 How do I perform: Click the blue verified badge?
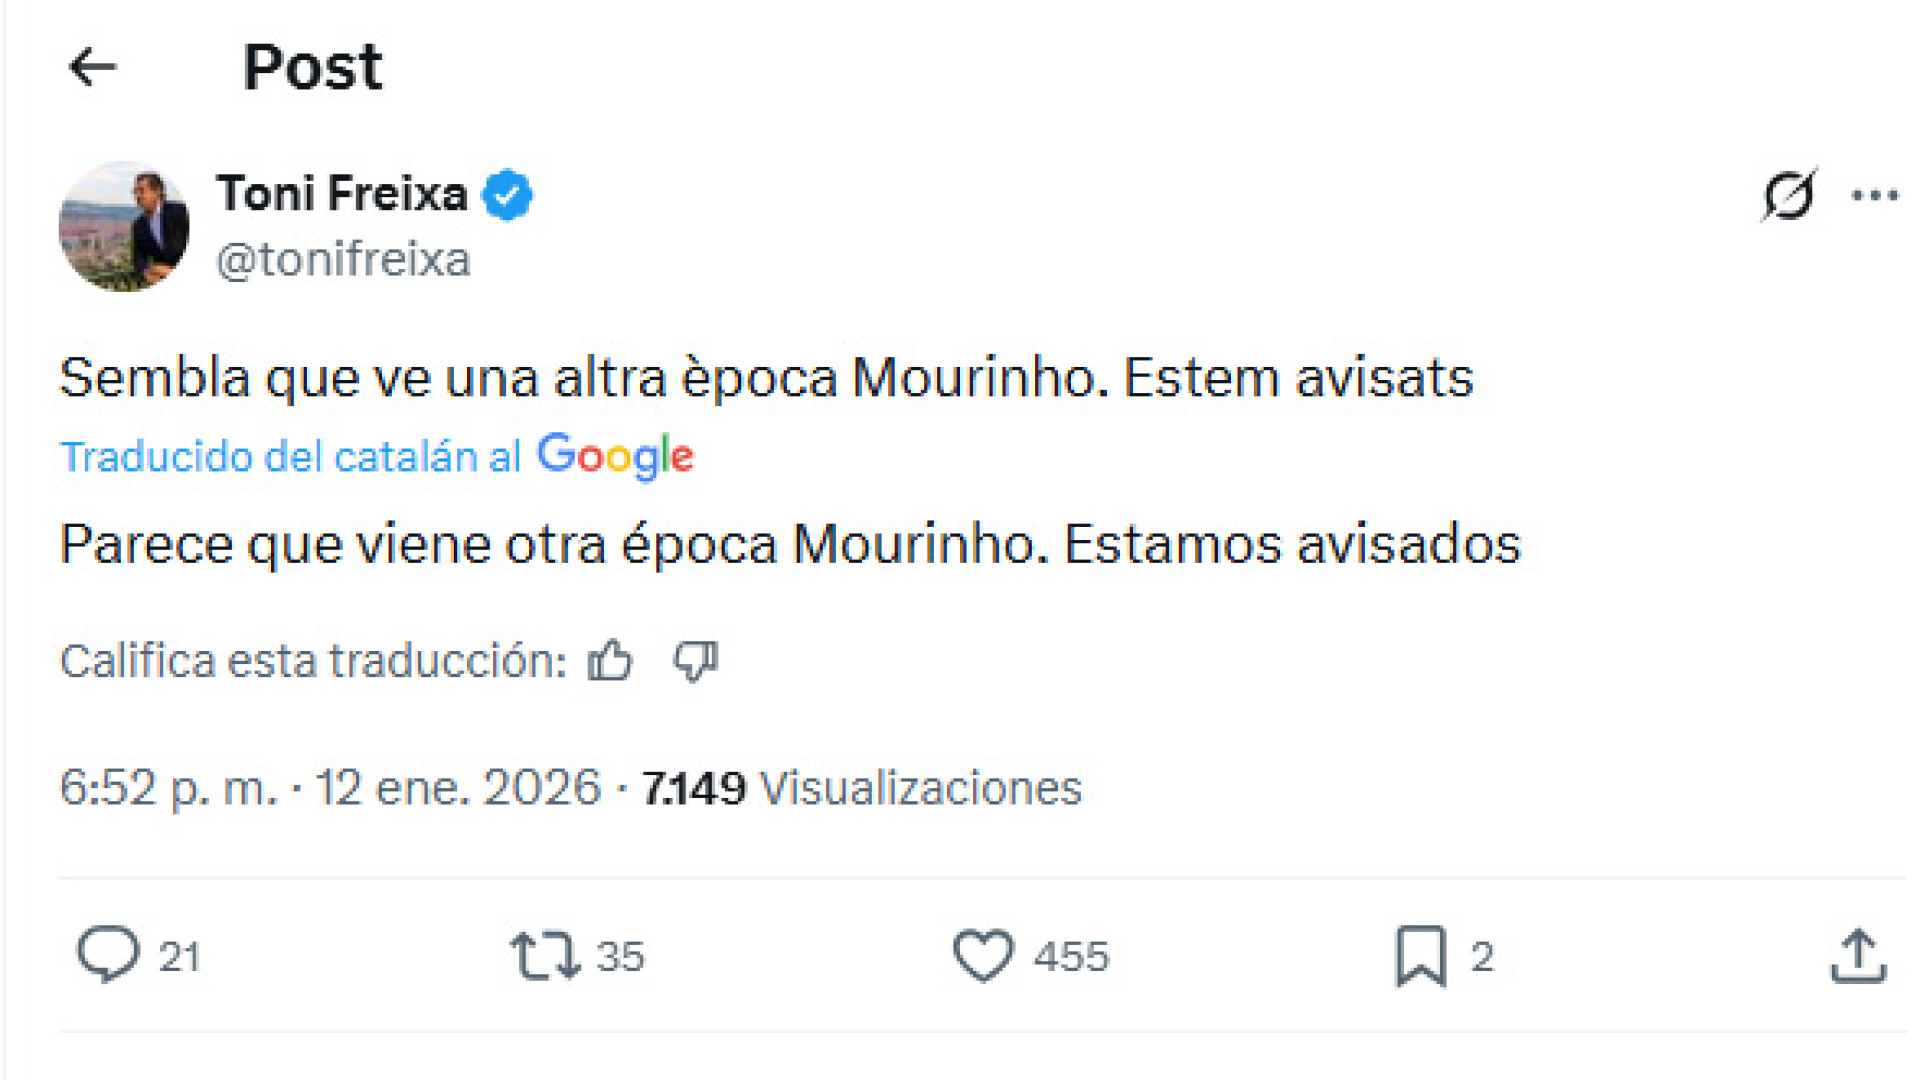pyautogui.click(x=508, y=195)
